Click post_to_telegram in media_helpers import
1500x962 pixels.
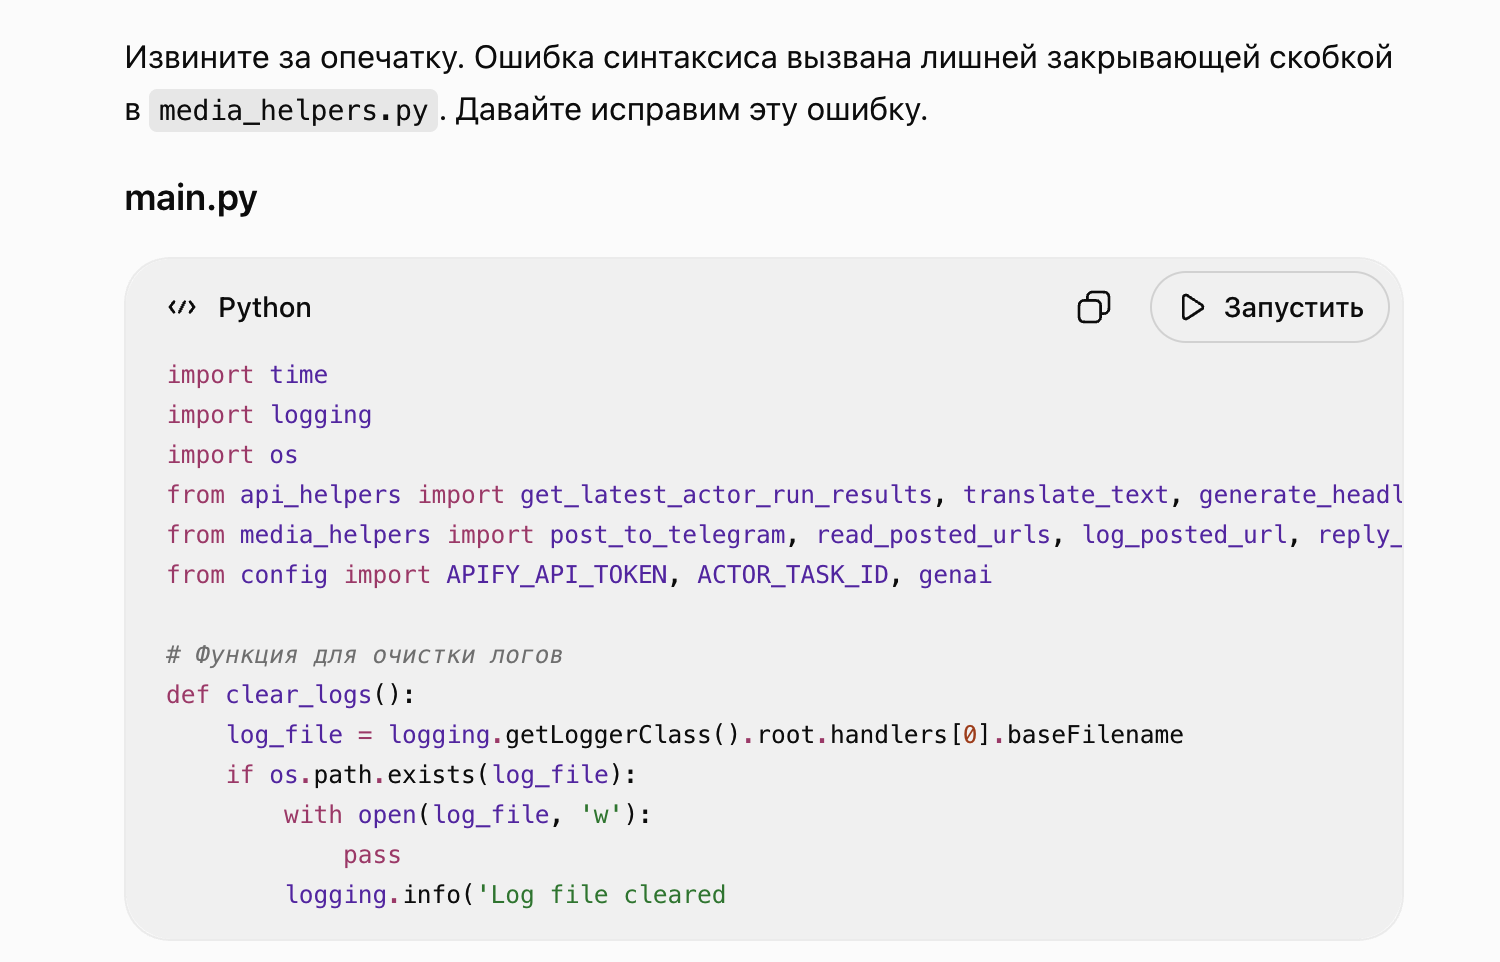[x=668, y=535]
